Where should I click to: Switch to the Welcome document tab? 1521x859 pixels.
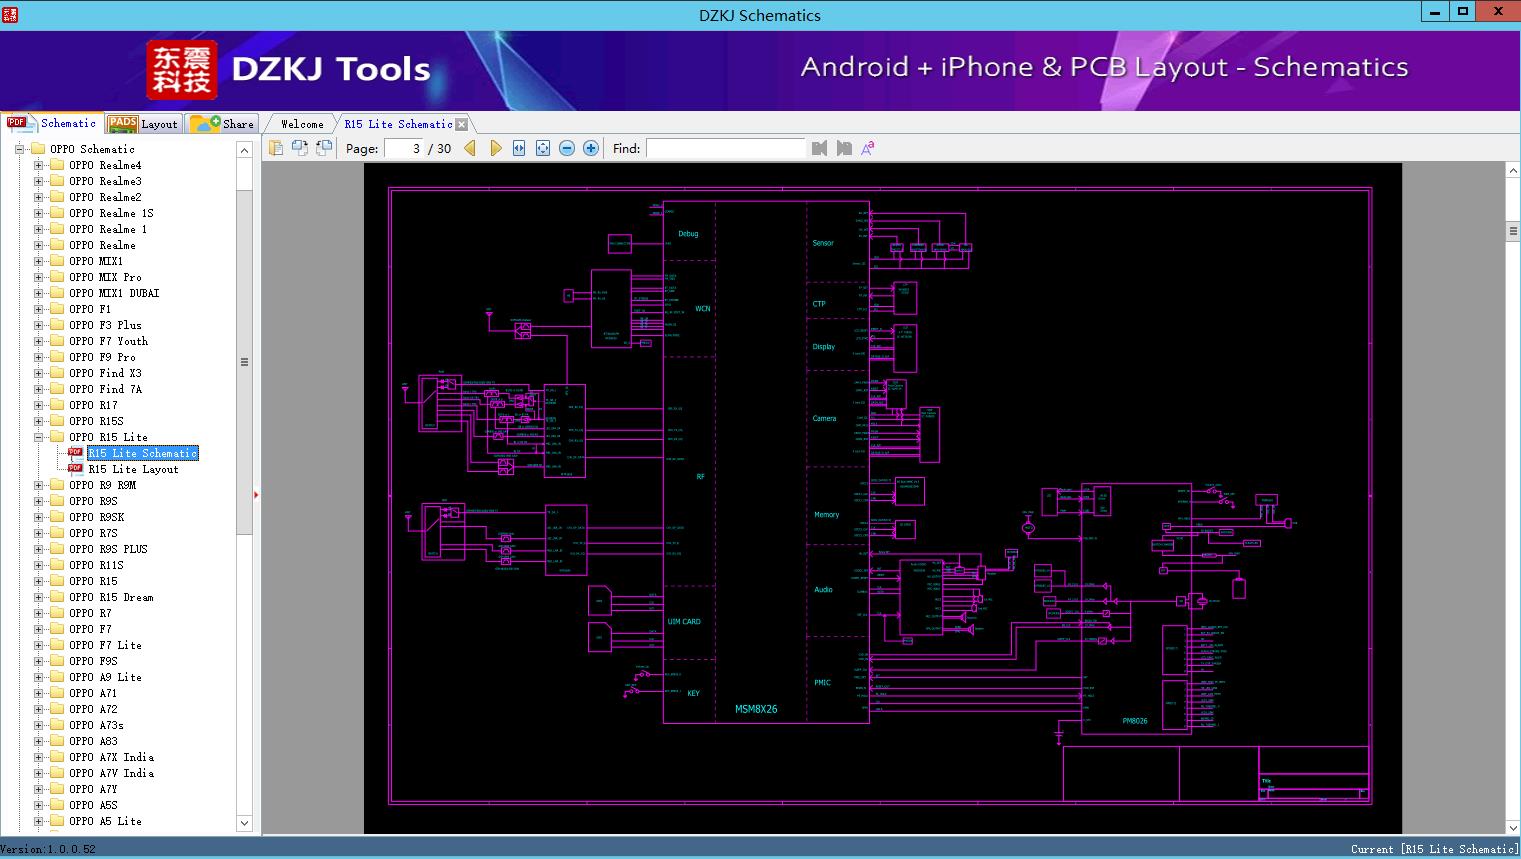coord(302,124)
